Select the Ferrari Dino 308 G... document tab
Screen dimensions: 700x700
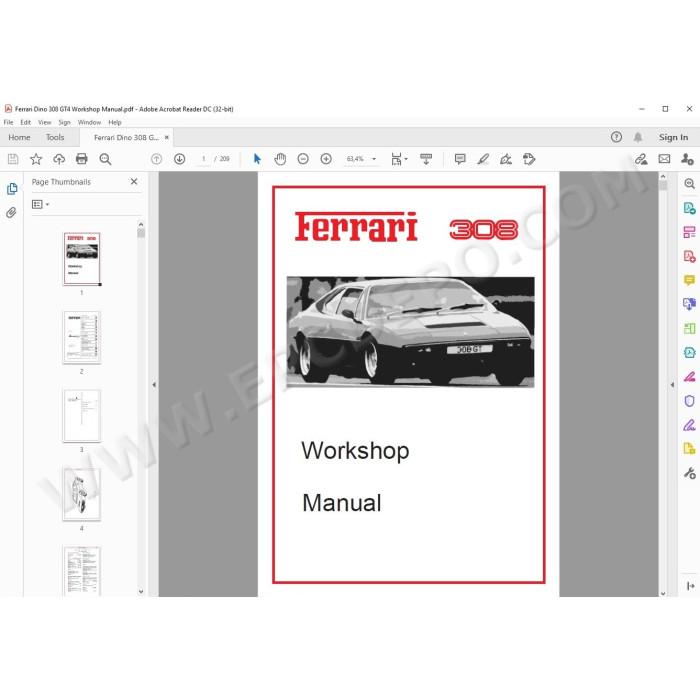tap(126, 138)
